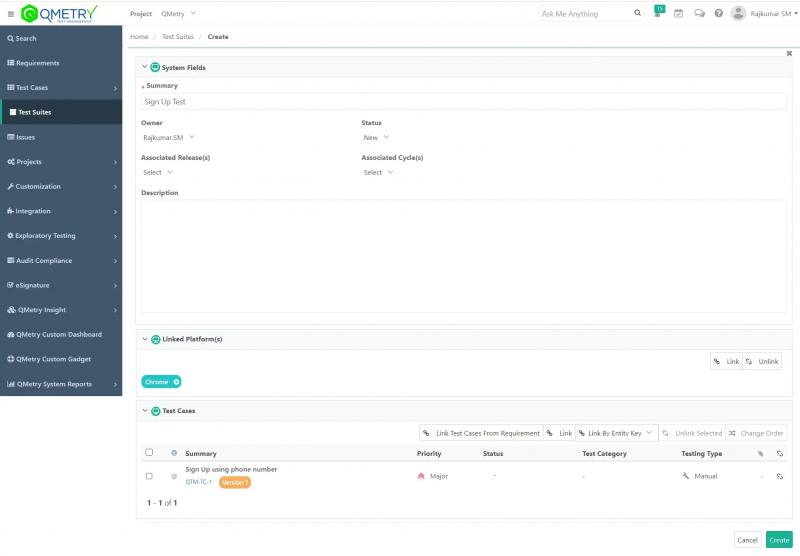Image resolution: width=800 pixels, height=556 pixels.
Task: Click the green Create button
Action: pos(779,540)
